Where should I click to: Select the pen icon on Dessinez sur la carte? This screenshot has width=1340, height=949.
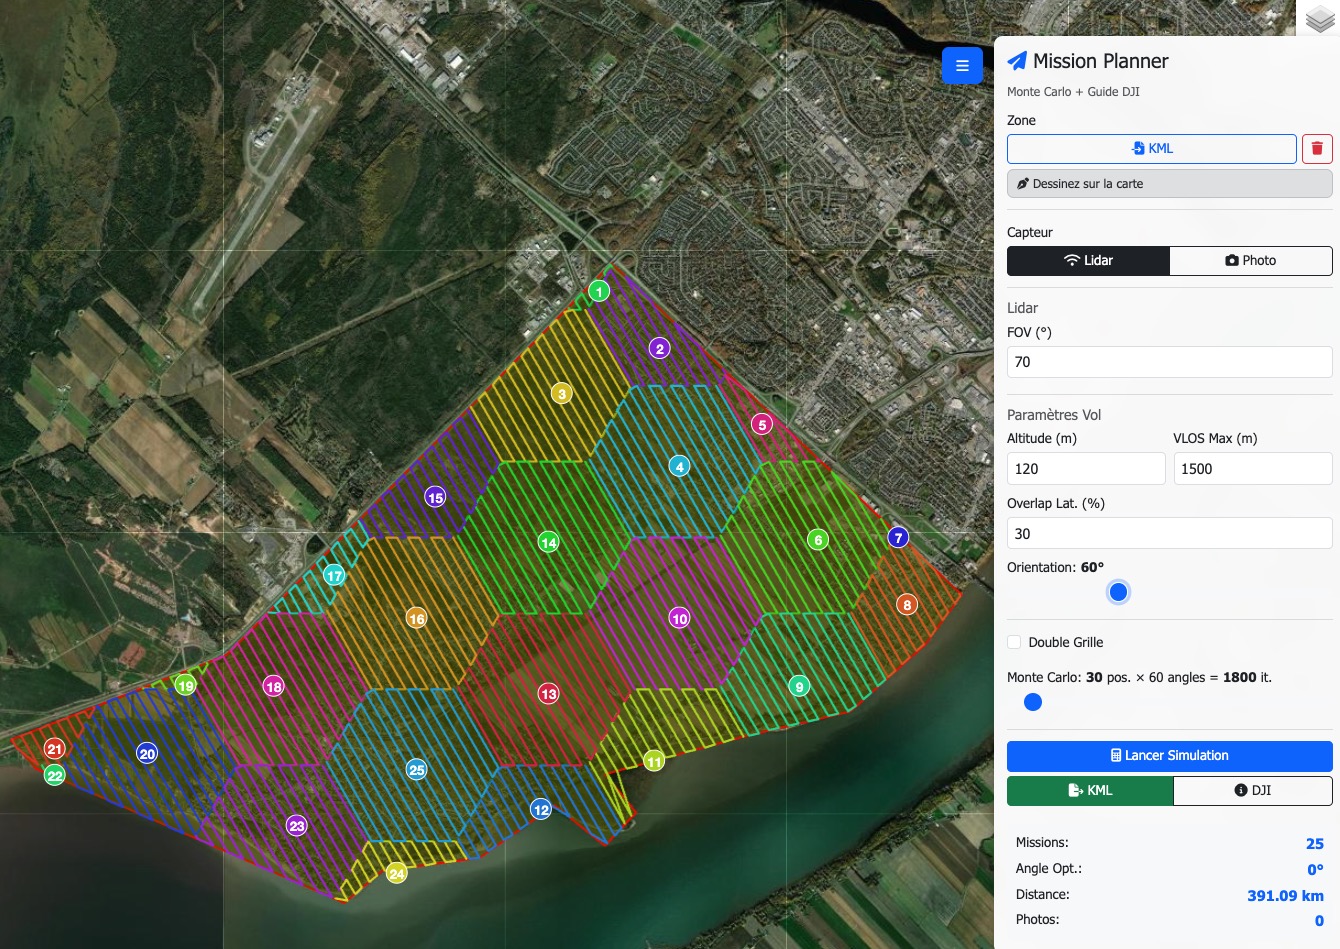[x=1023, y=184]
